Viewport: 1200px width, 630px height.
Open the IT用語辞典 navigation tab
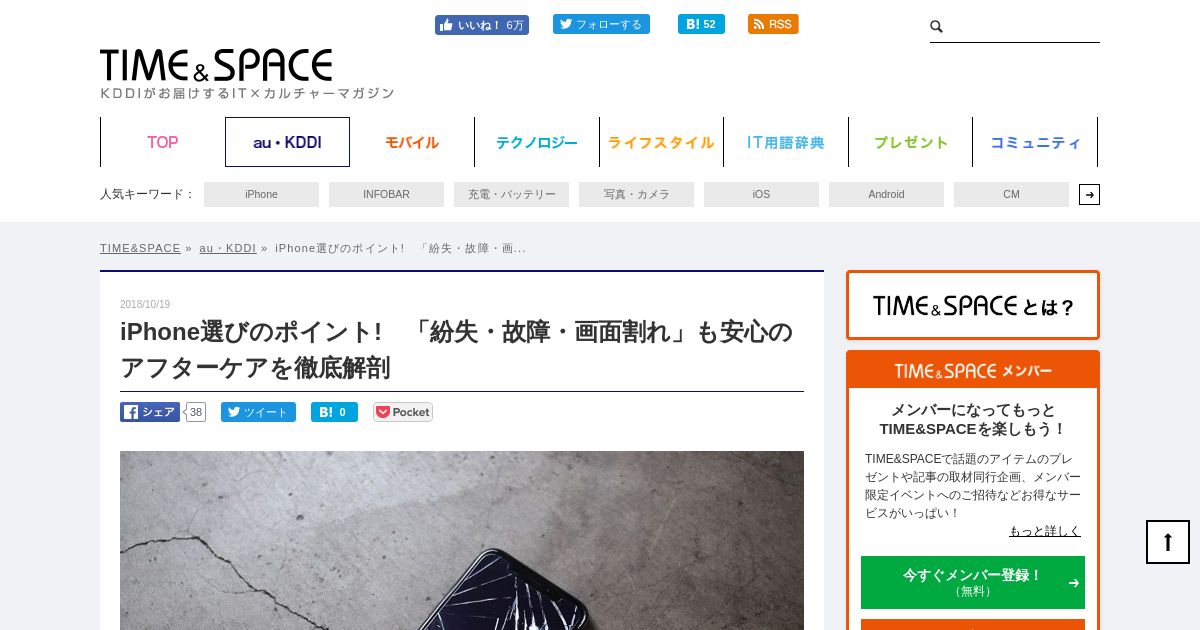click(786, 142)
